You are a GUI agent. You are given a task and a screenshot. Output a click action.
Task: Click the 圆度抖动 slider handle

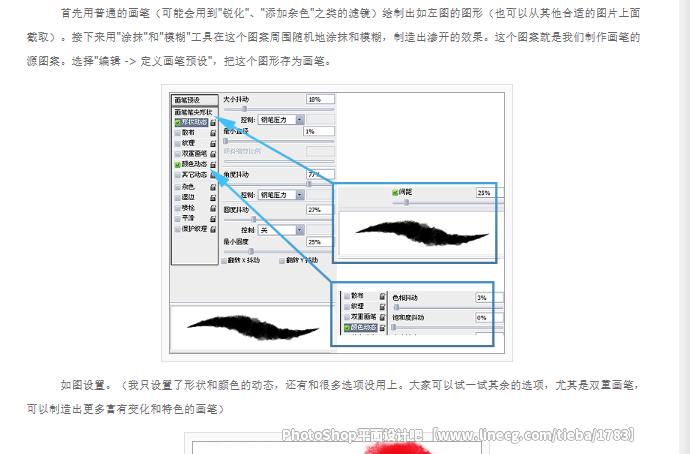[x=253, y=219]
